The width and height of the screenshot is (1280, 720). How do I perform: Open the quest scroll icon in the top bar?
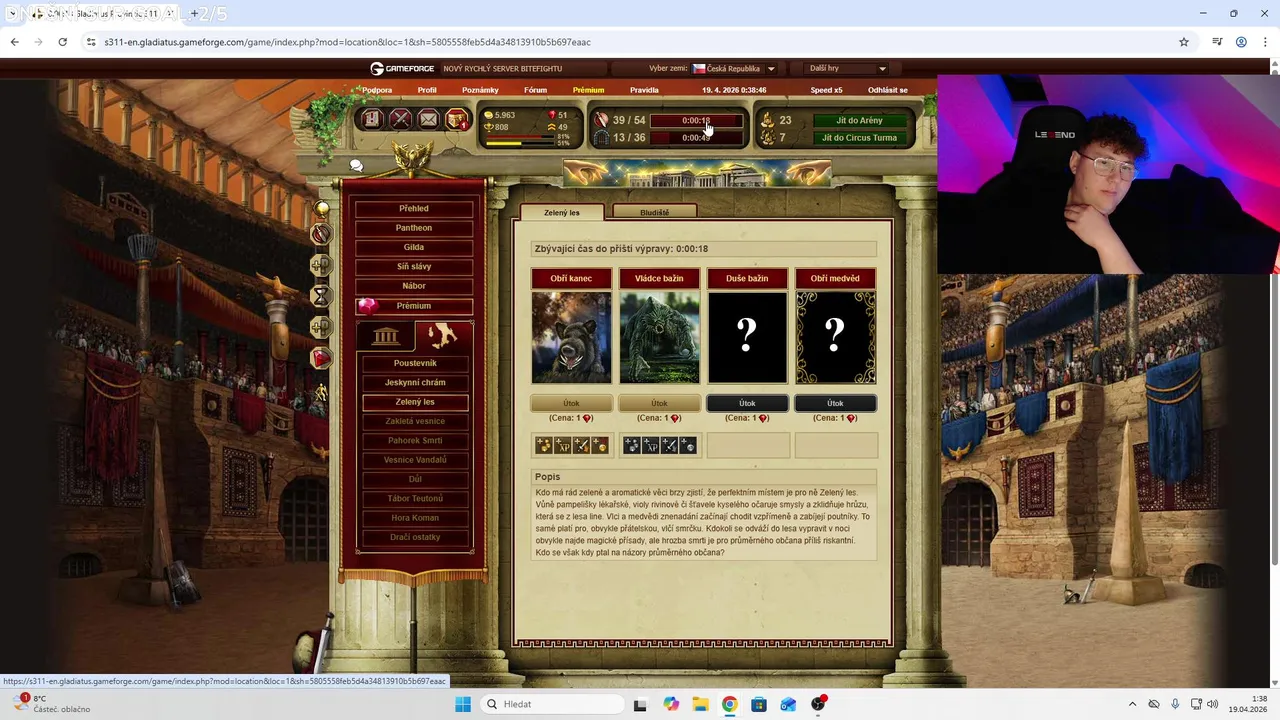click(x=372, y=119)
